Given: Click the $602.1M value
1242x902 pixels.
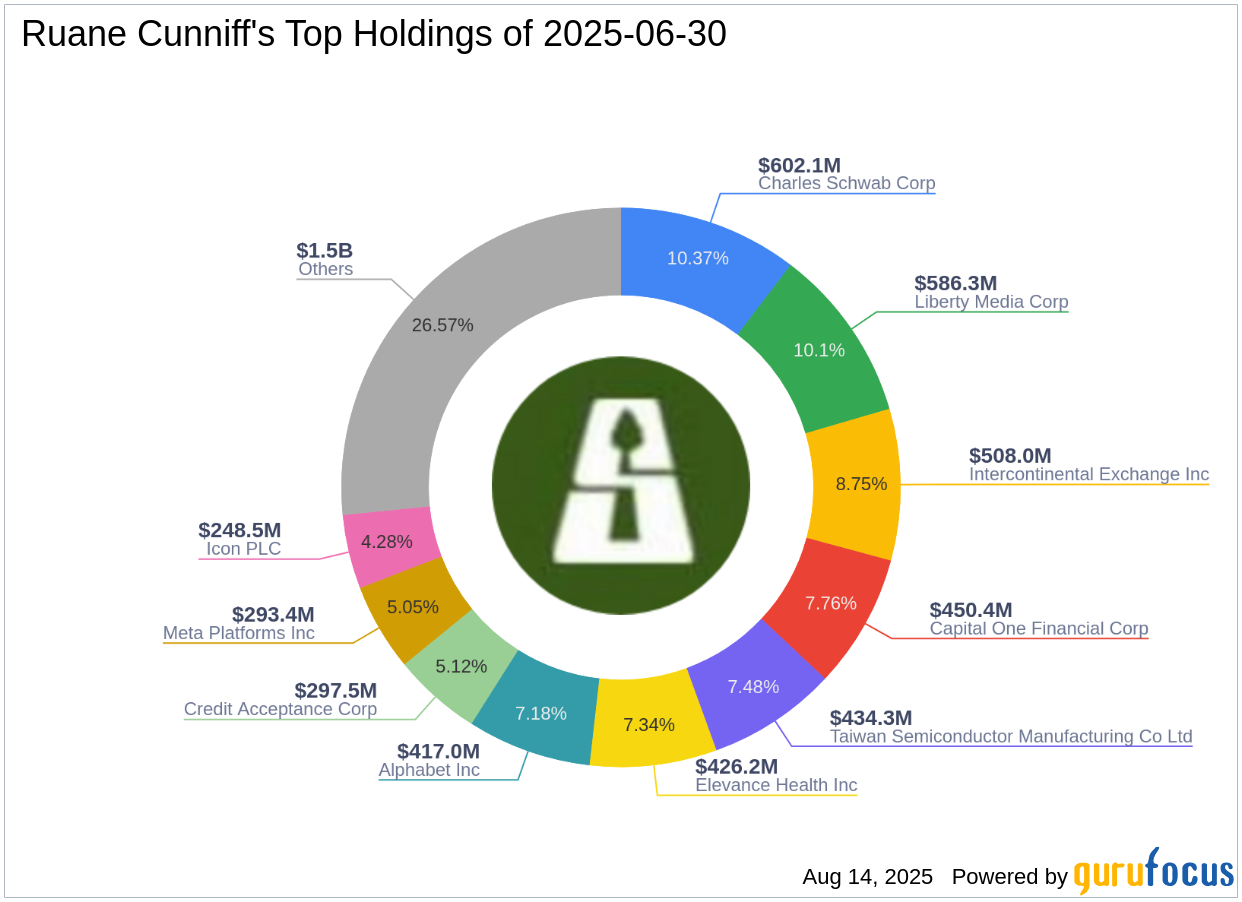Looking at the screenshot, I should point(799,165).
